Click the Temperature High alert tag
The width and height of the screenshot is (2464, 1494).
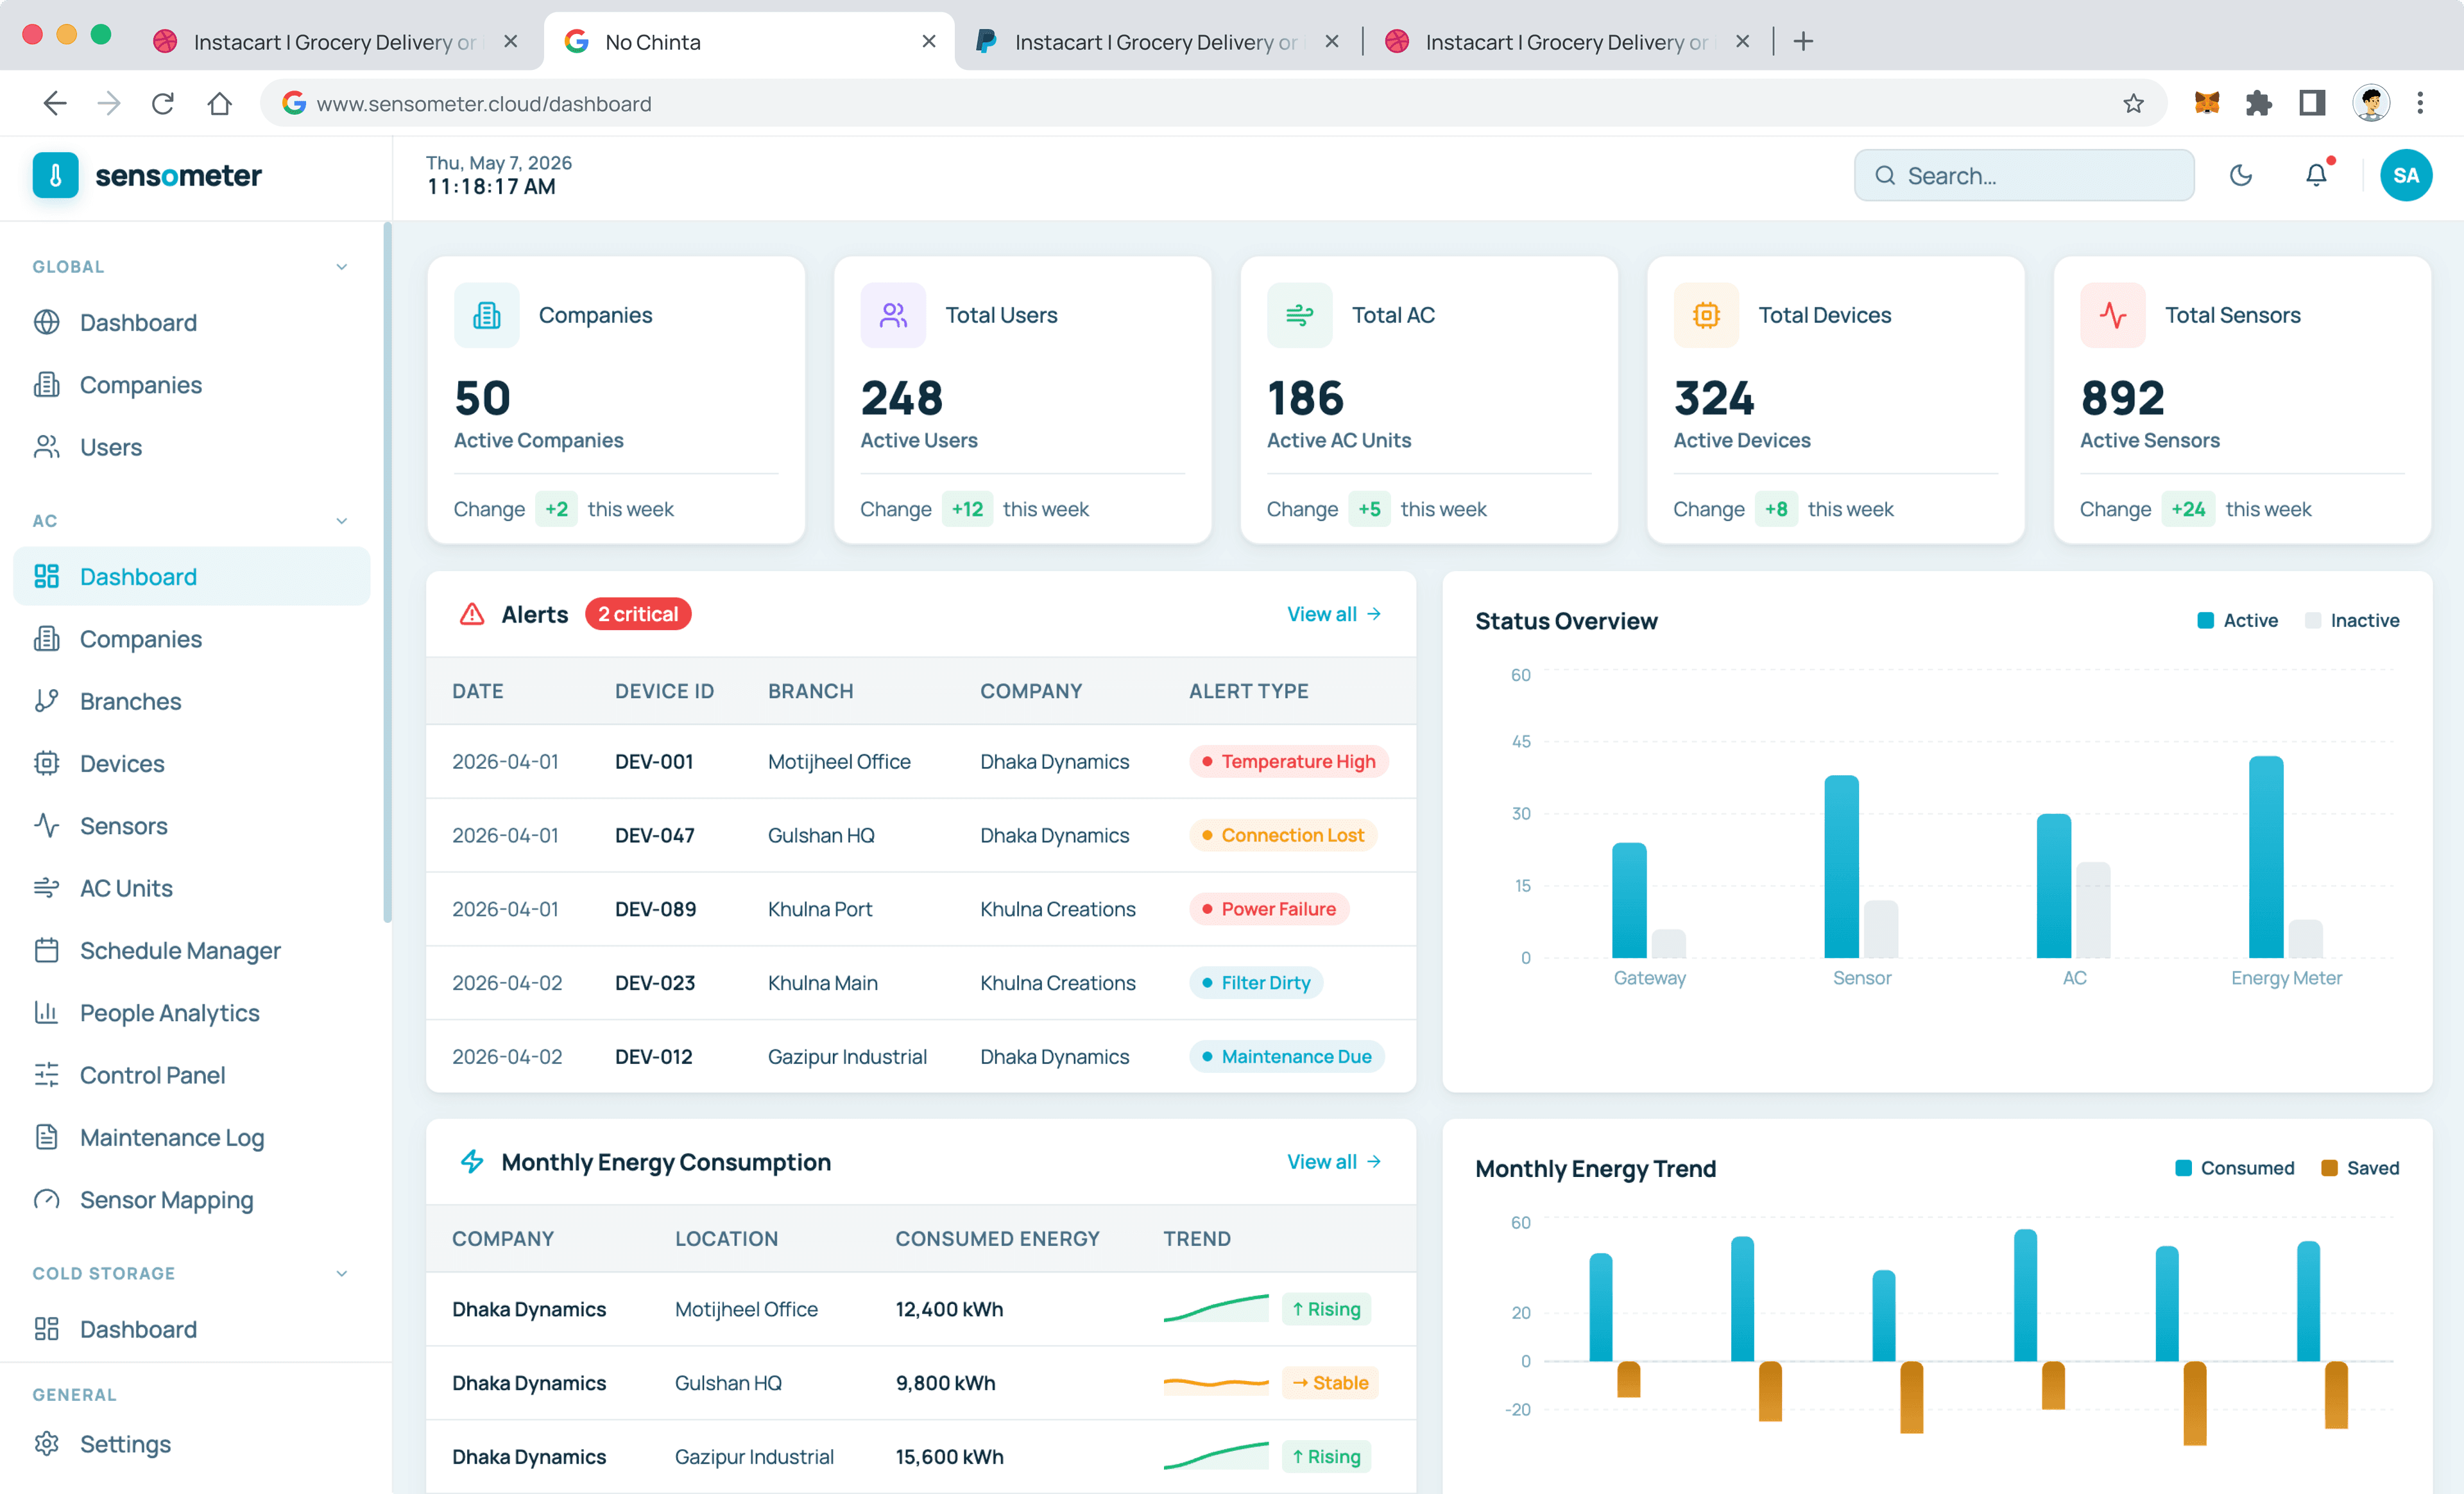pos(1289,762)
